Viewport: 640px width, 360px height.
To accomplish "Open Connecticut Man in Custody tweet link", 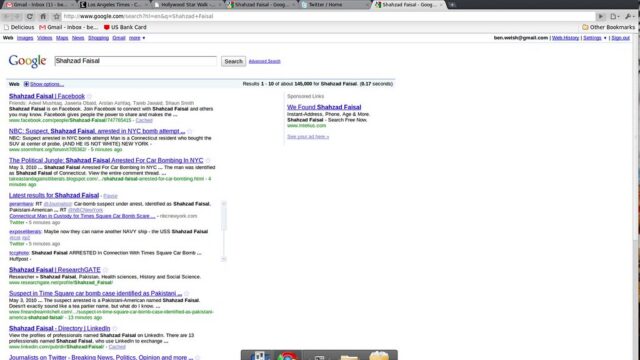I will [x=82, y=216].
